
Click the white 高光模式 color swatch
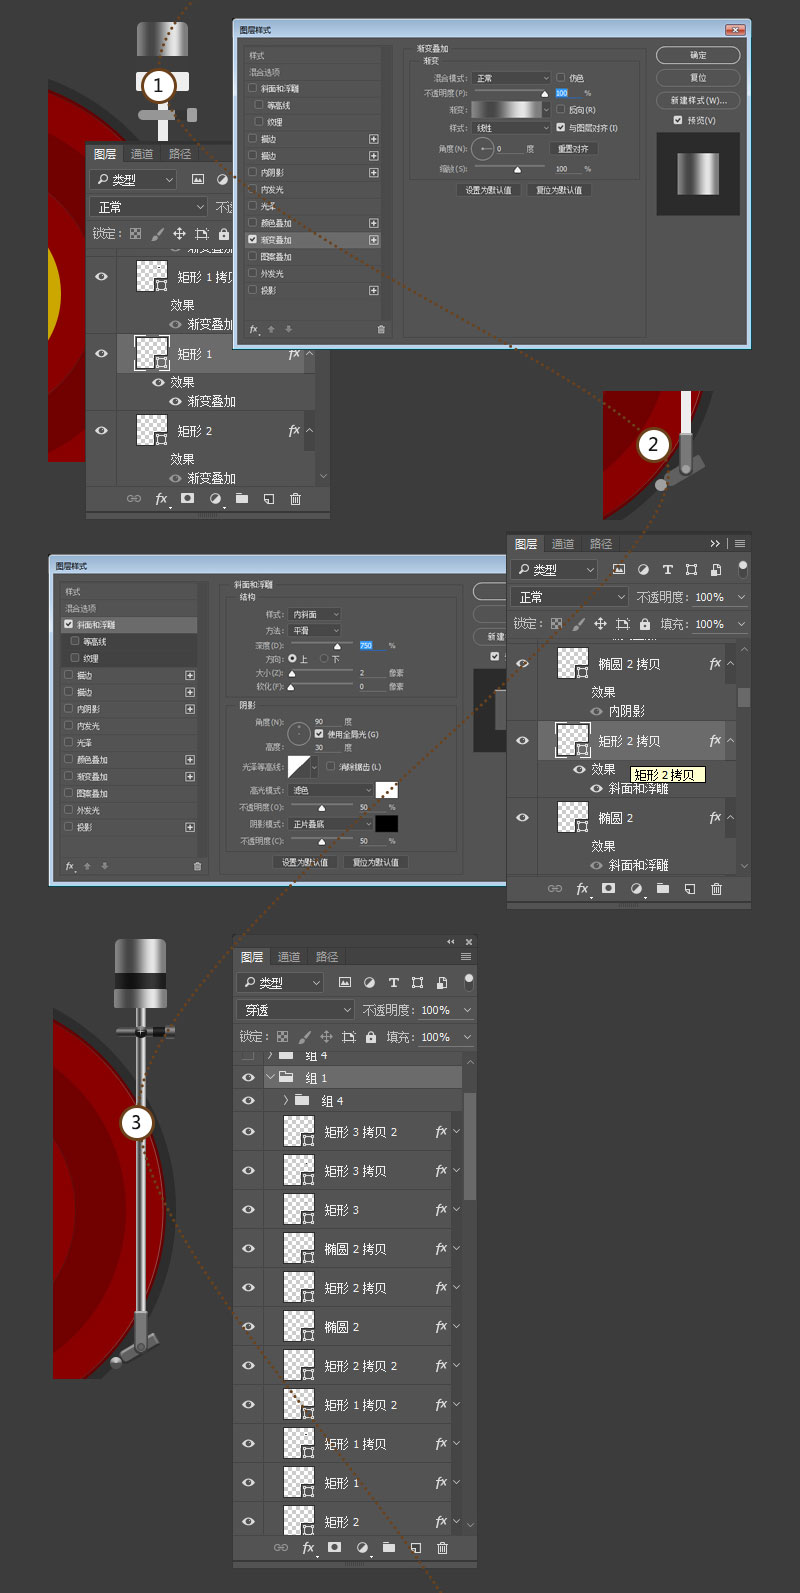(x=386, y=790)
